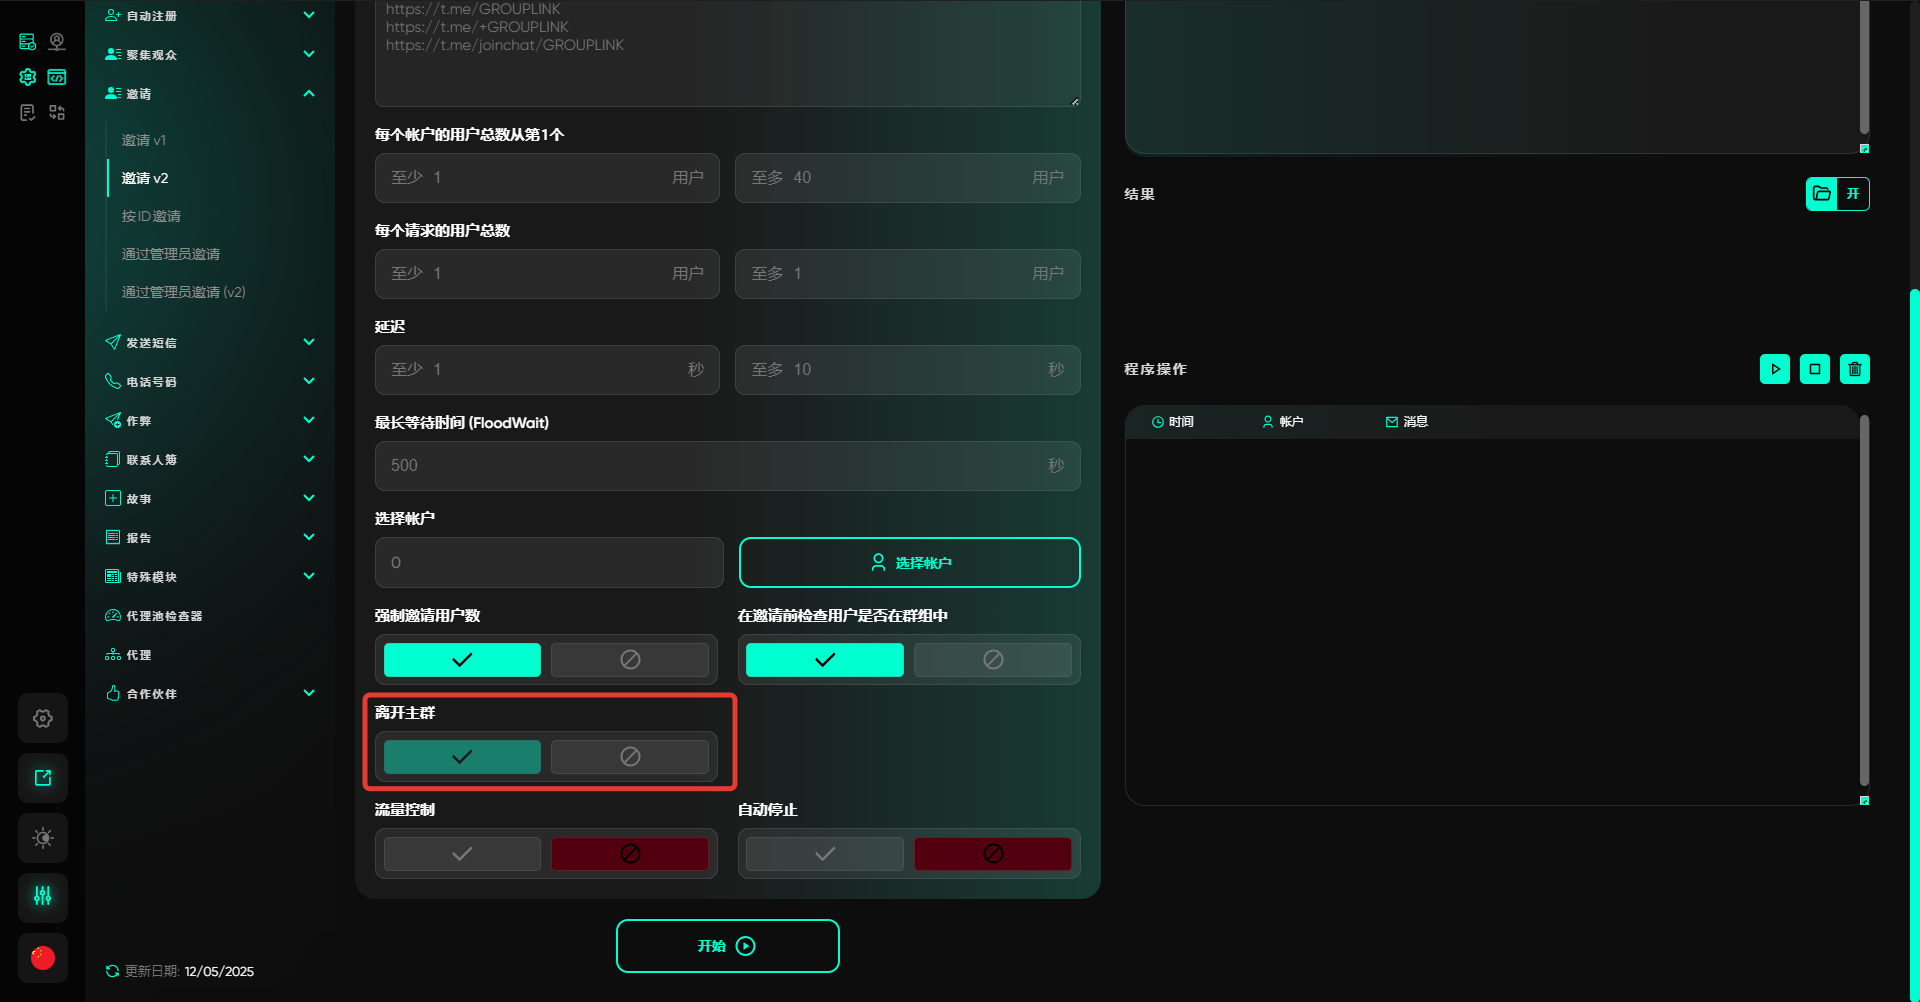
Task: Click the stop square icon in 程序操作
Action: (1814, 369)
